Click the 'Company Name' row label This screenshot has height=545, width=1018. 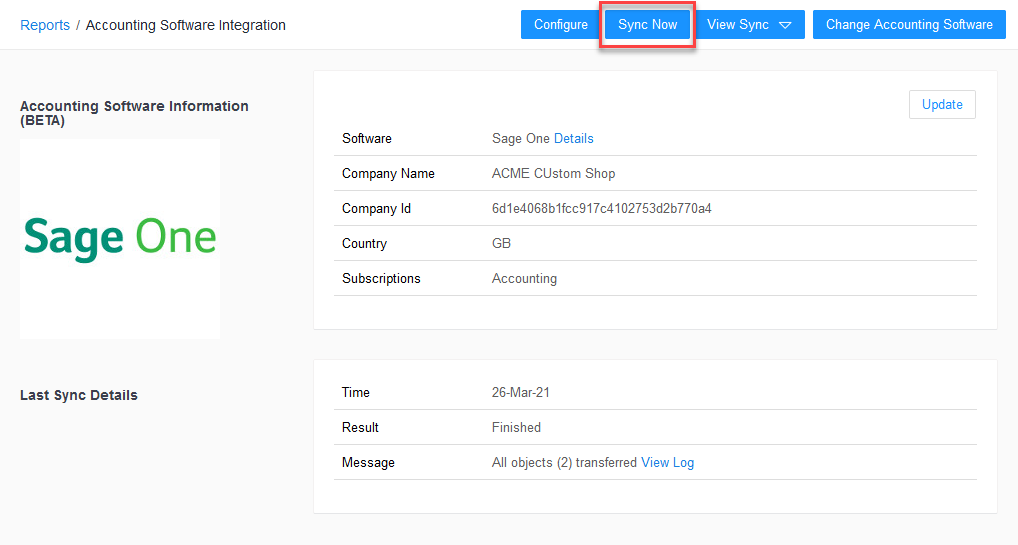tap(388, 173)
